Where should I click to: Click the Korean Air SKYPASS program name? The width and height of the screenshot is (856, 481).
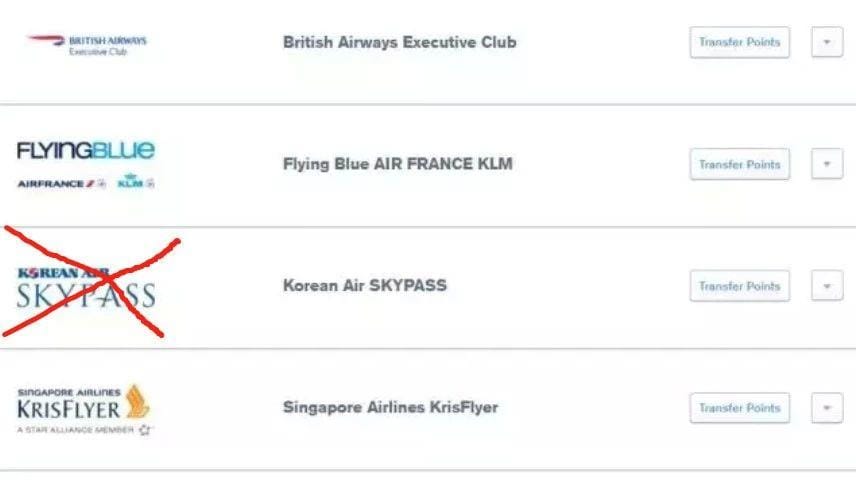pos(364,286)
